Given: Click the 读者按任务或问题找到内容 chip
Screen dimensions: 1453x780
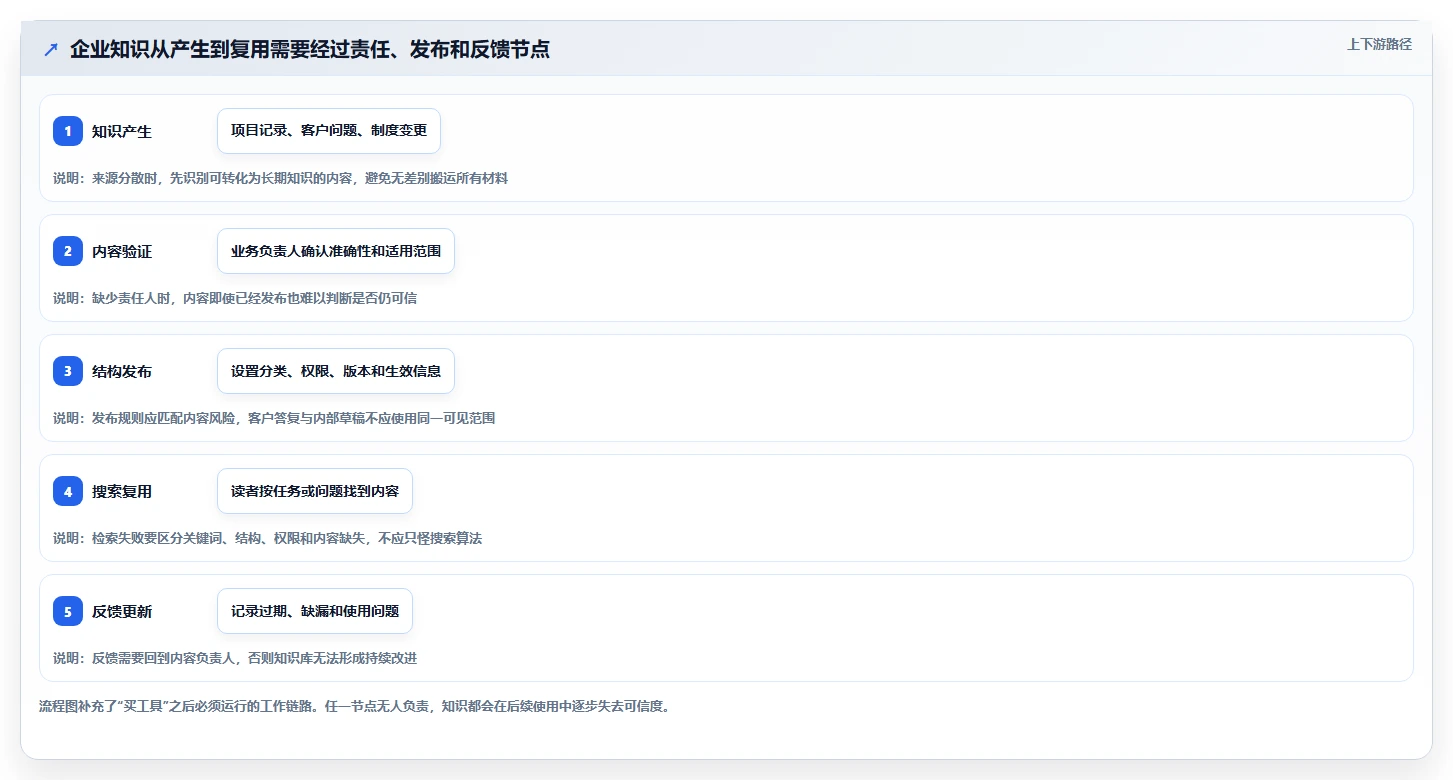Looking at the screenshot, I should pyautogui.click(x=315, y=491).
